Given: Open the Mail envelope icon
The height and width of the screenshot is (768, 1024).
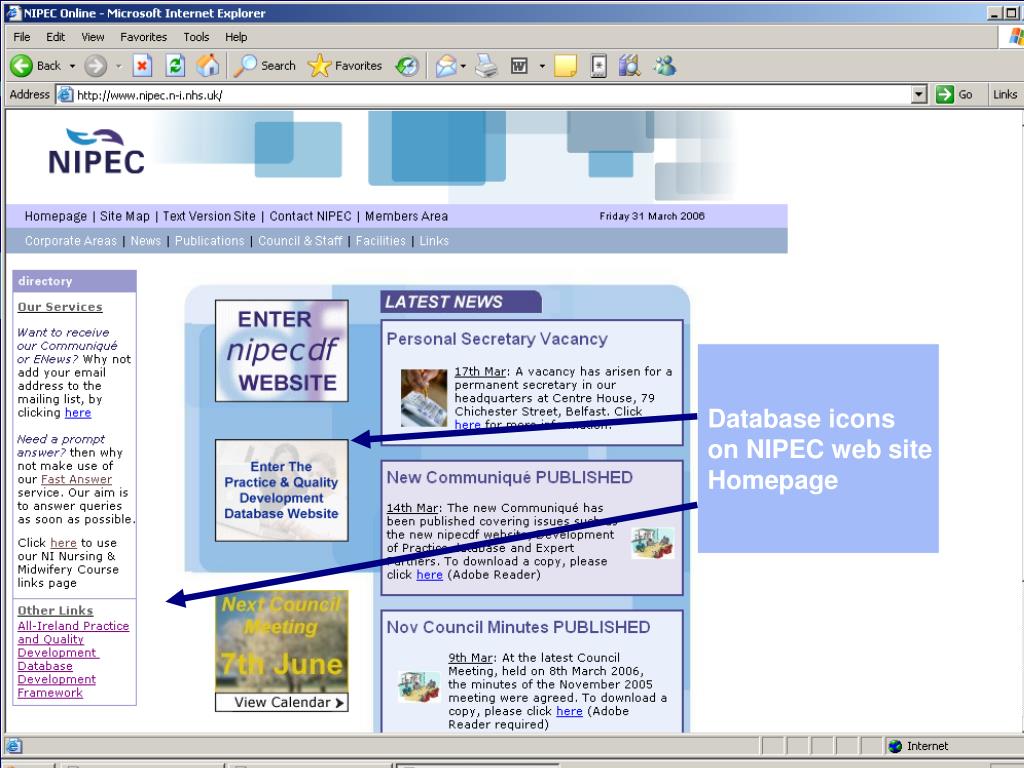Looking at the screenshot, I should pyautogui.click(x=446, y=65).
